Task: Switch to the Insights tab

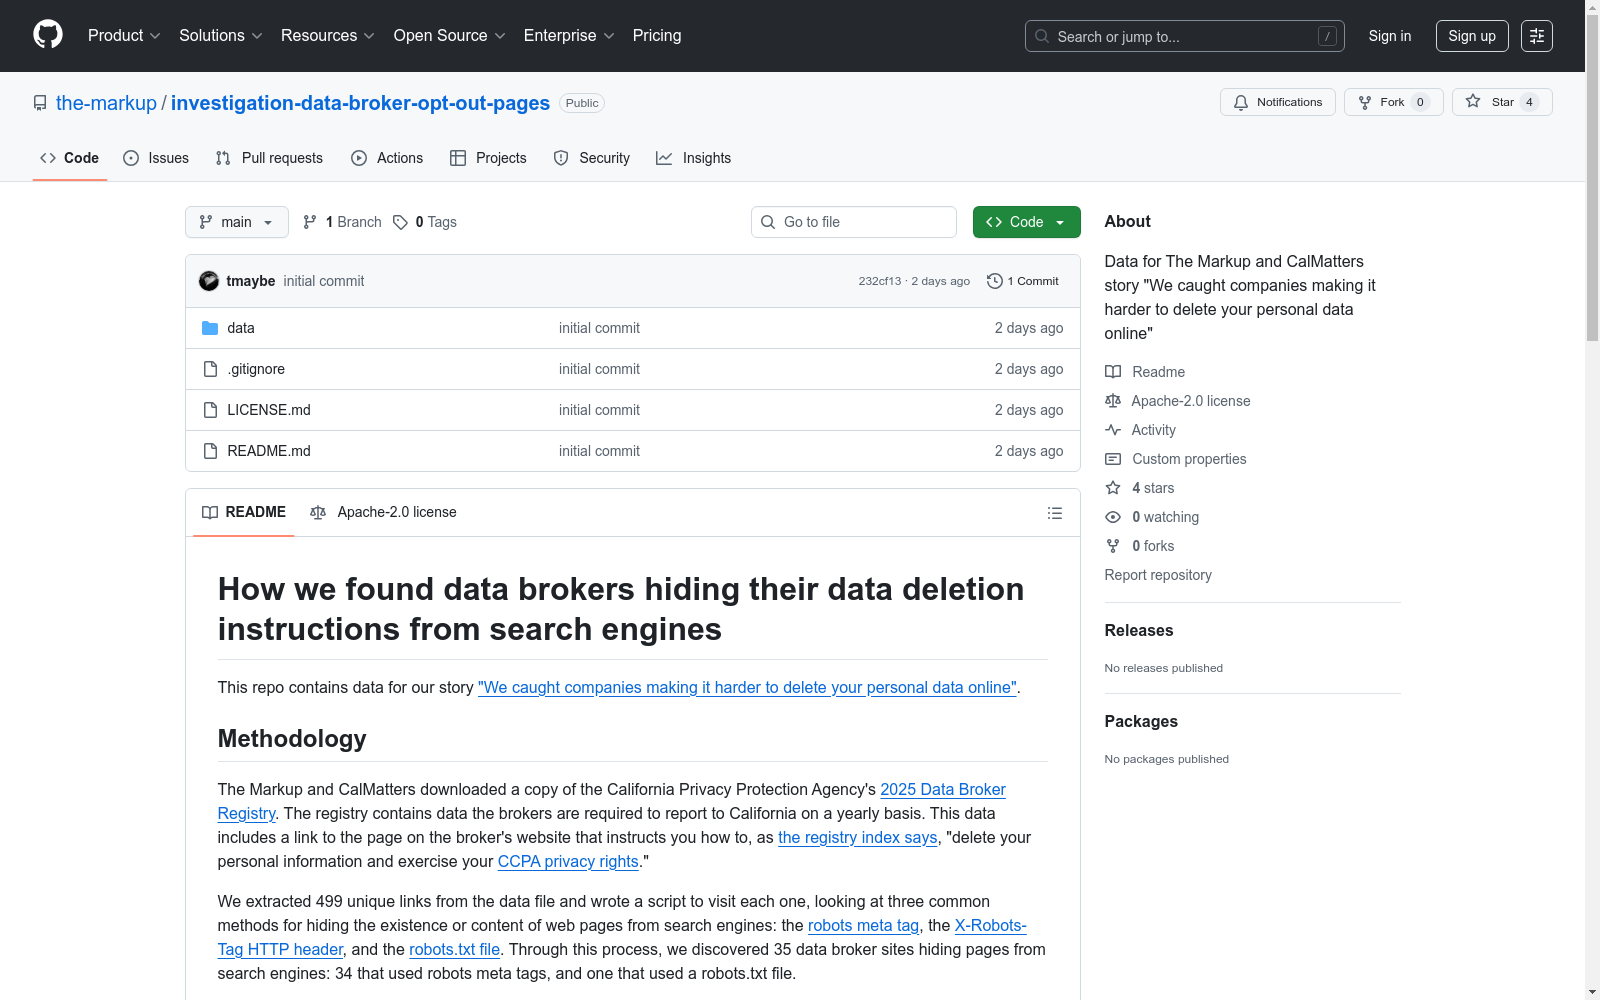Action: coord(694,158)
